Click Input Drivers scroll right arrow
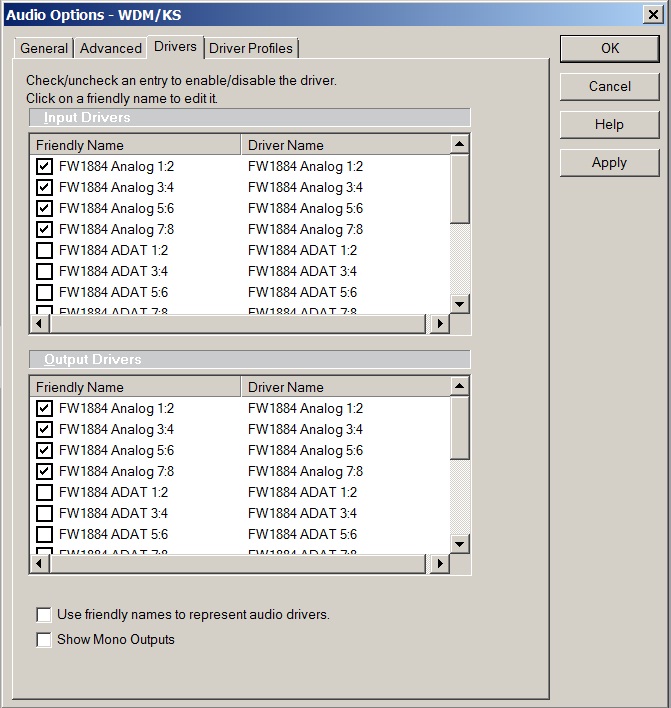 pos(440,323)
